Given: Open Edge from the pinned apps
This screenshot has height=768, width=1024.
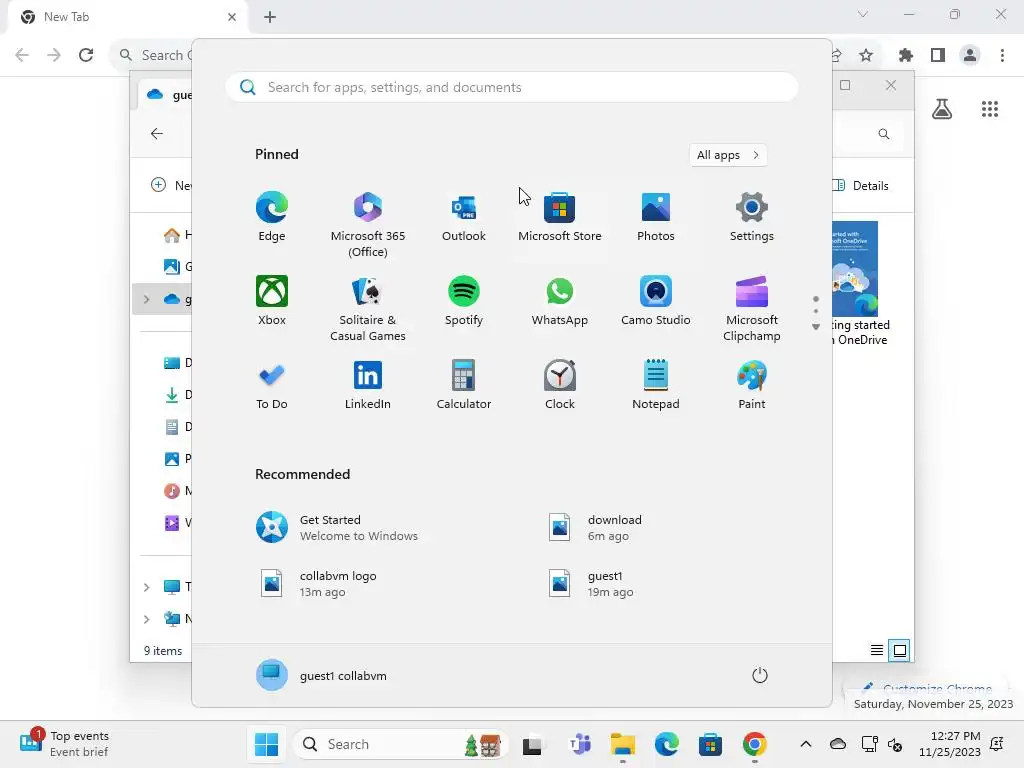Looking at the screenshot, I should tap(272, 217).
